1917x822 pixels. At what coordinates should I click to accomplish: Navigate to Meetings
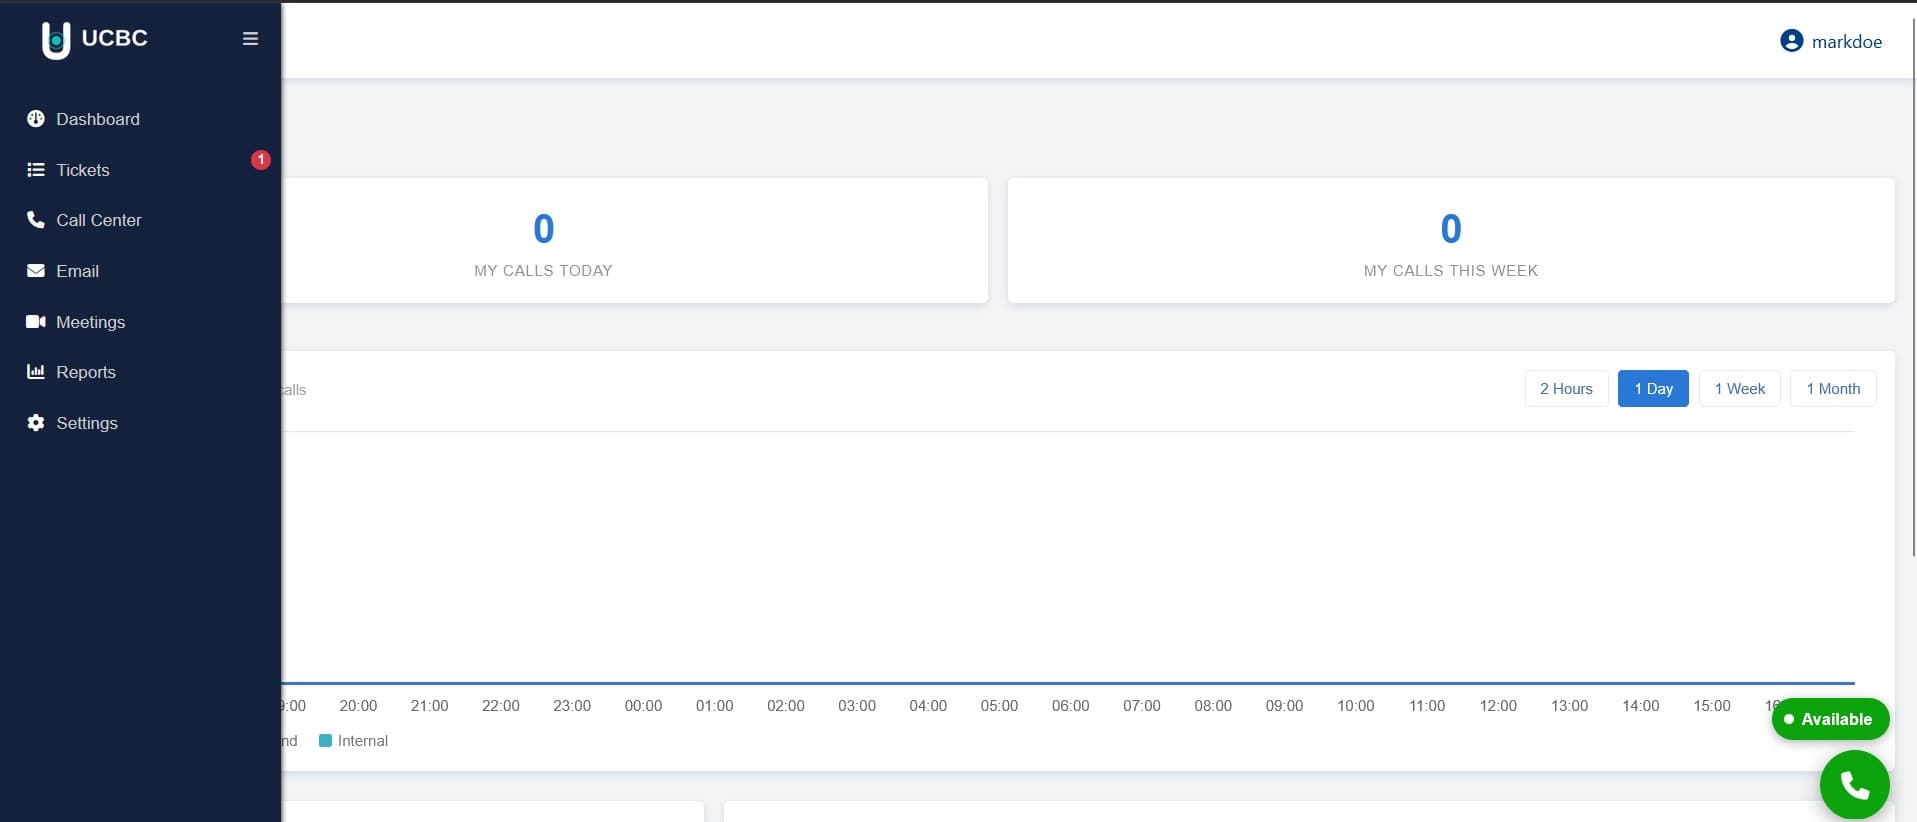tap(140, 322)
